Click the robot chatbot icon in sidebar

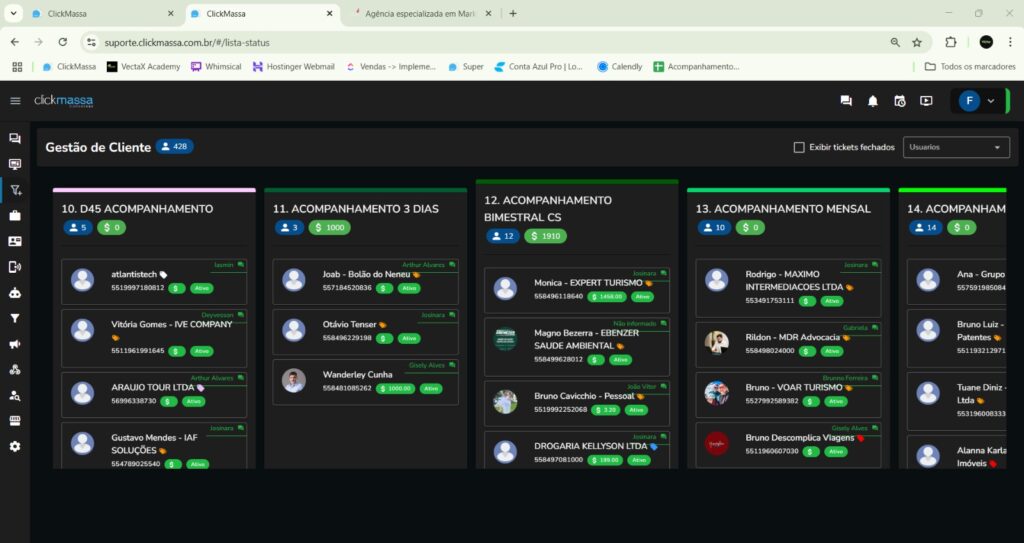15,293
